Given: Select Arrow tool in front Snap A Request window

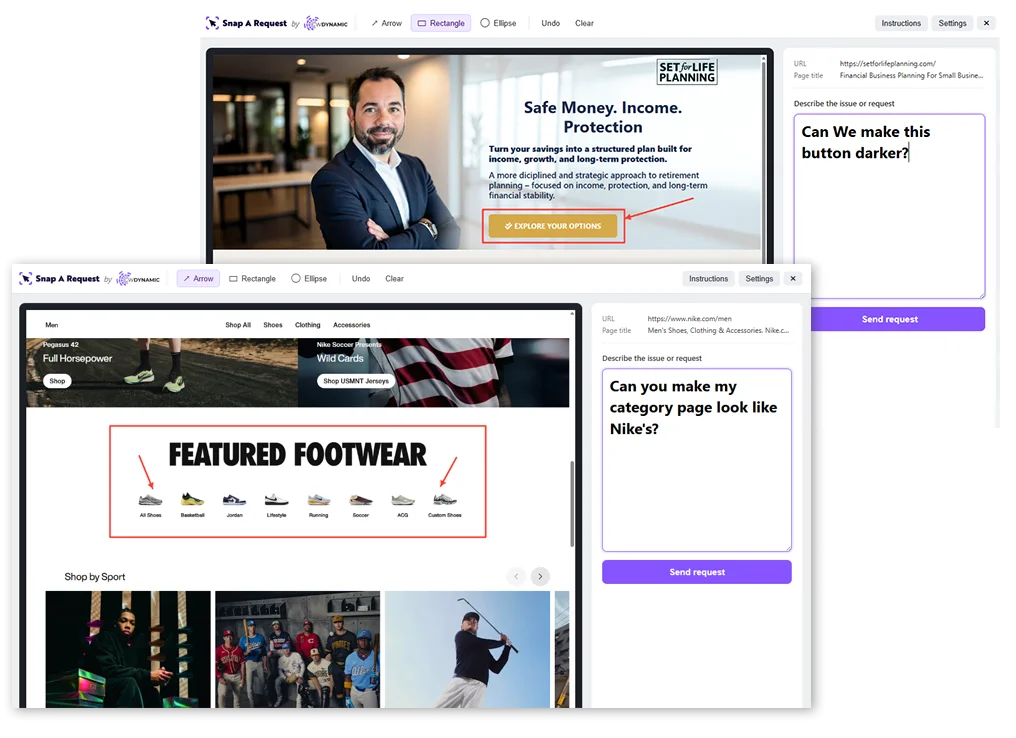Looking at the screenshot, I should [x=198, y=279].
